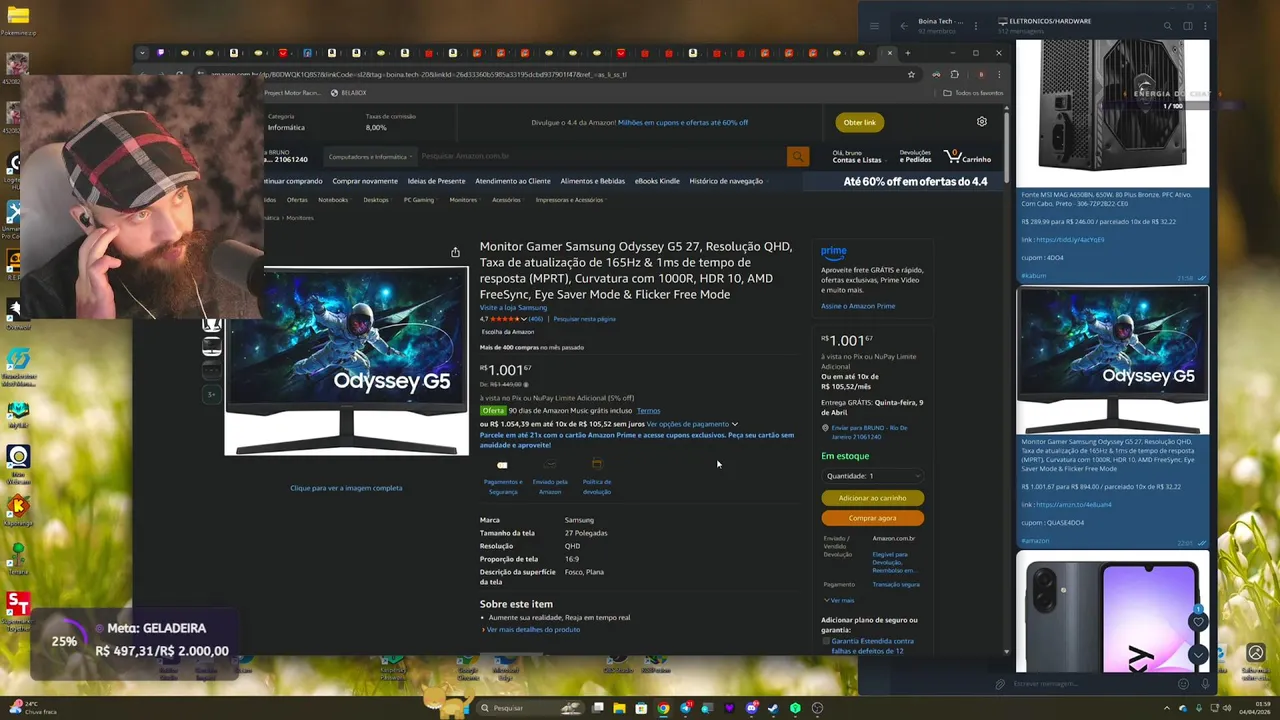Expand Ver mais detalhes do produto
This screenshot has width=1280, height=720.
tap(532, 629)
